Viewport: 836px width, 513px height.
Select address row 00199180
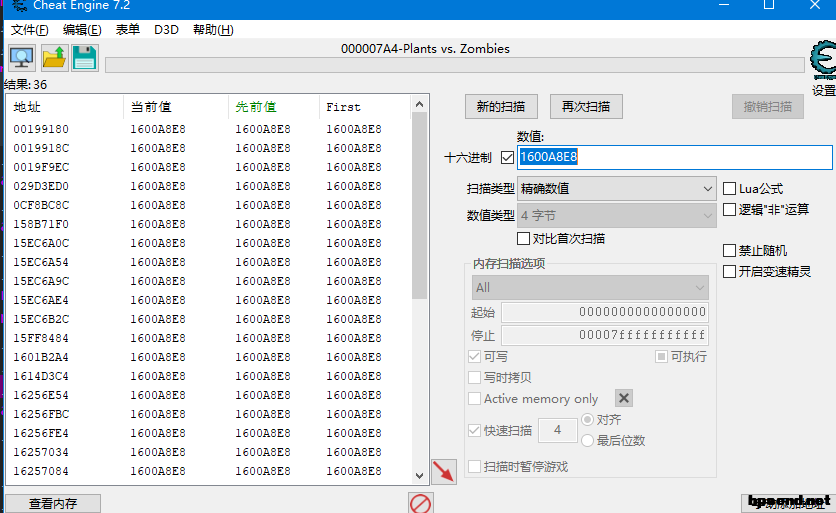pyautogui.click(x=210, y=129)
